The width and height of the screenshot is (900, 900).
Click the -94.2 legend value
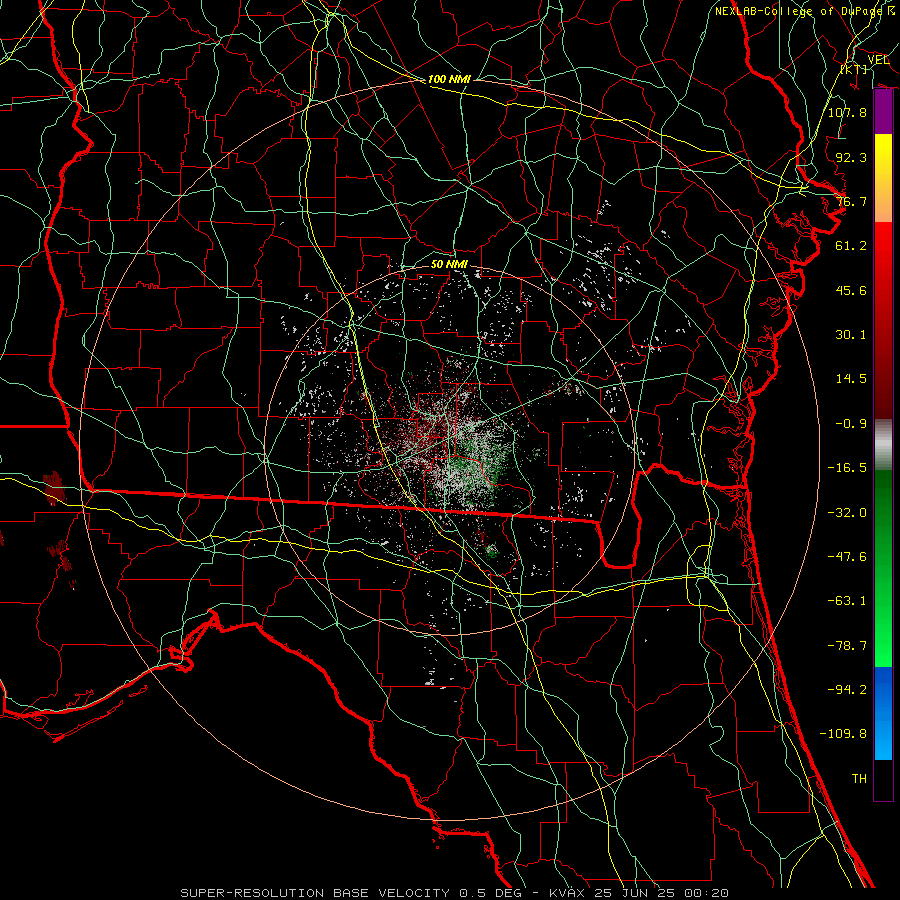point(847,690)
